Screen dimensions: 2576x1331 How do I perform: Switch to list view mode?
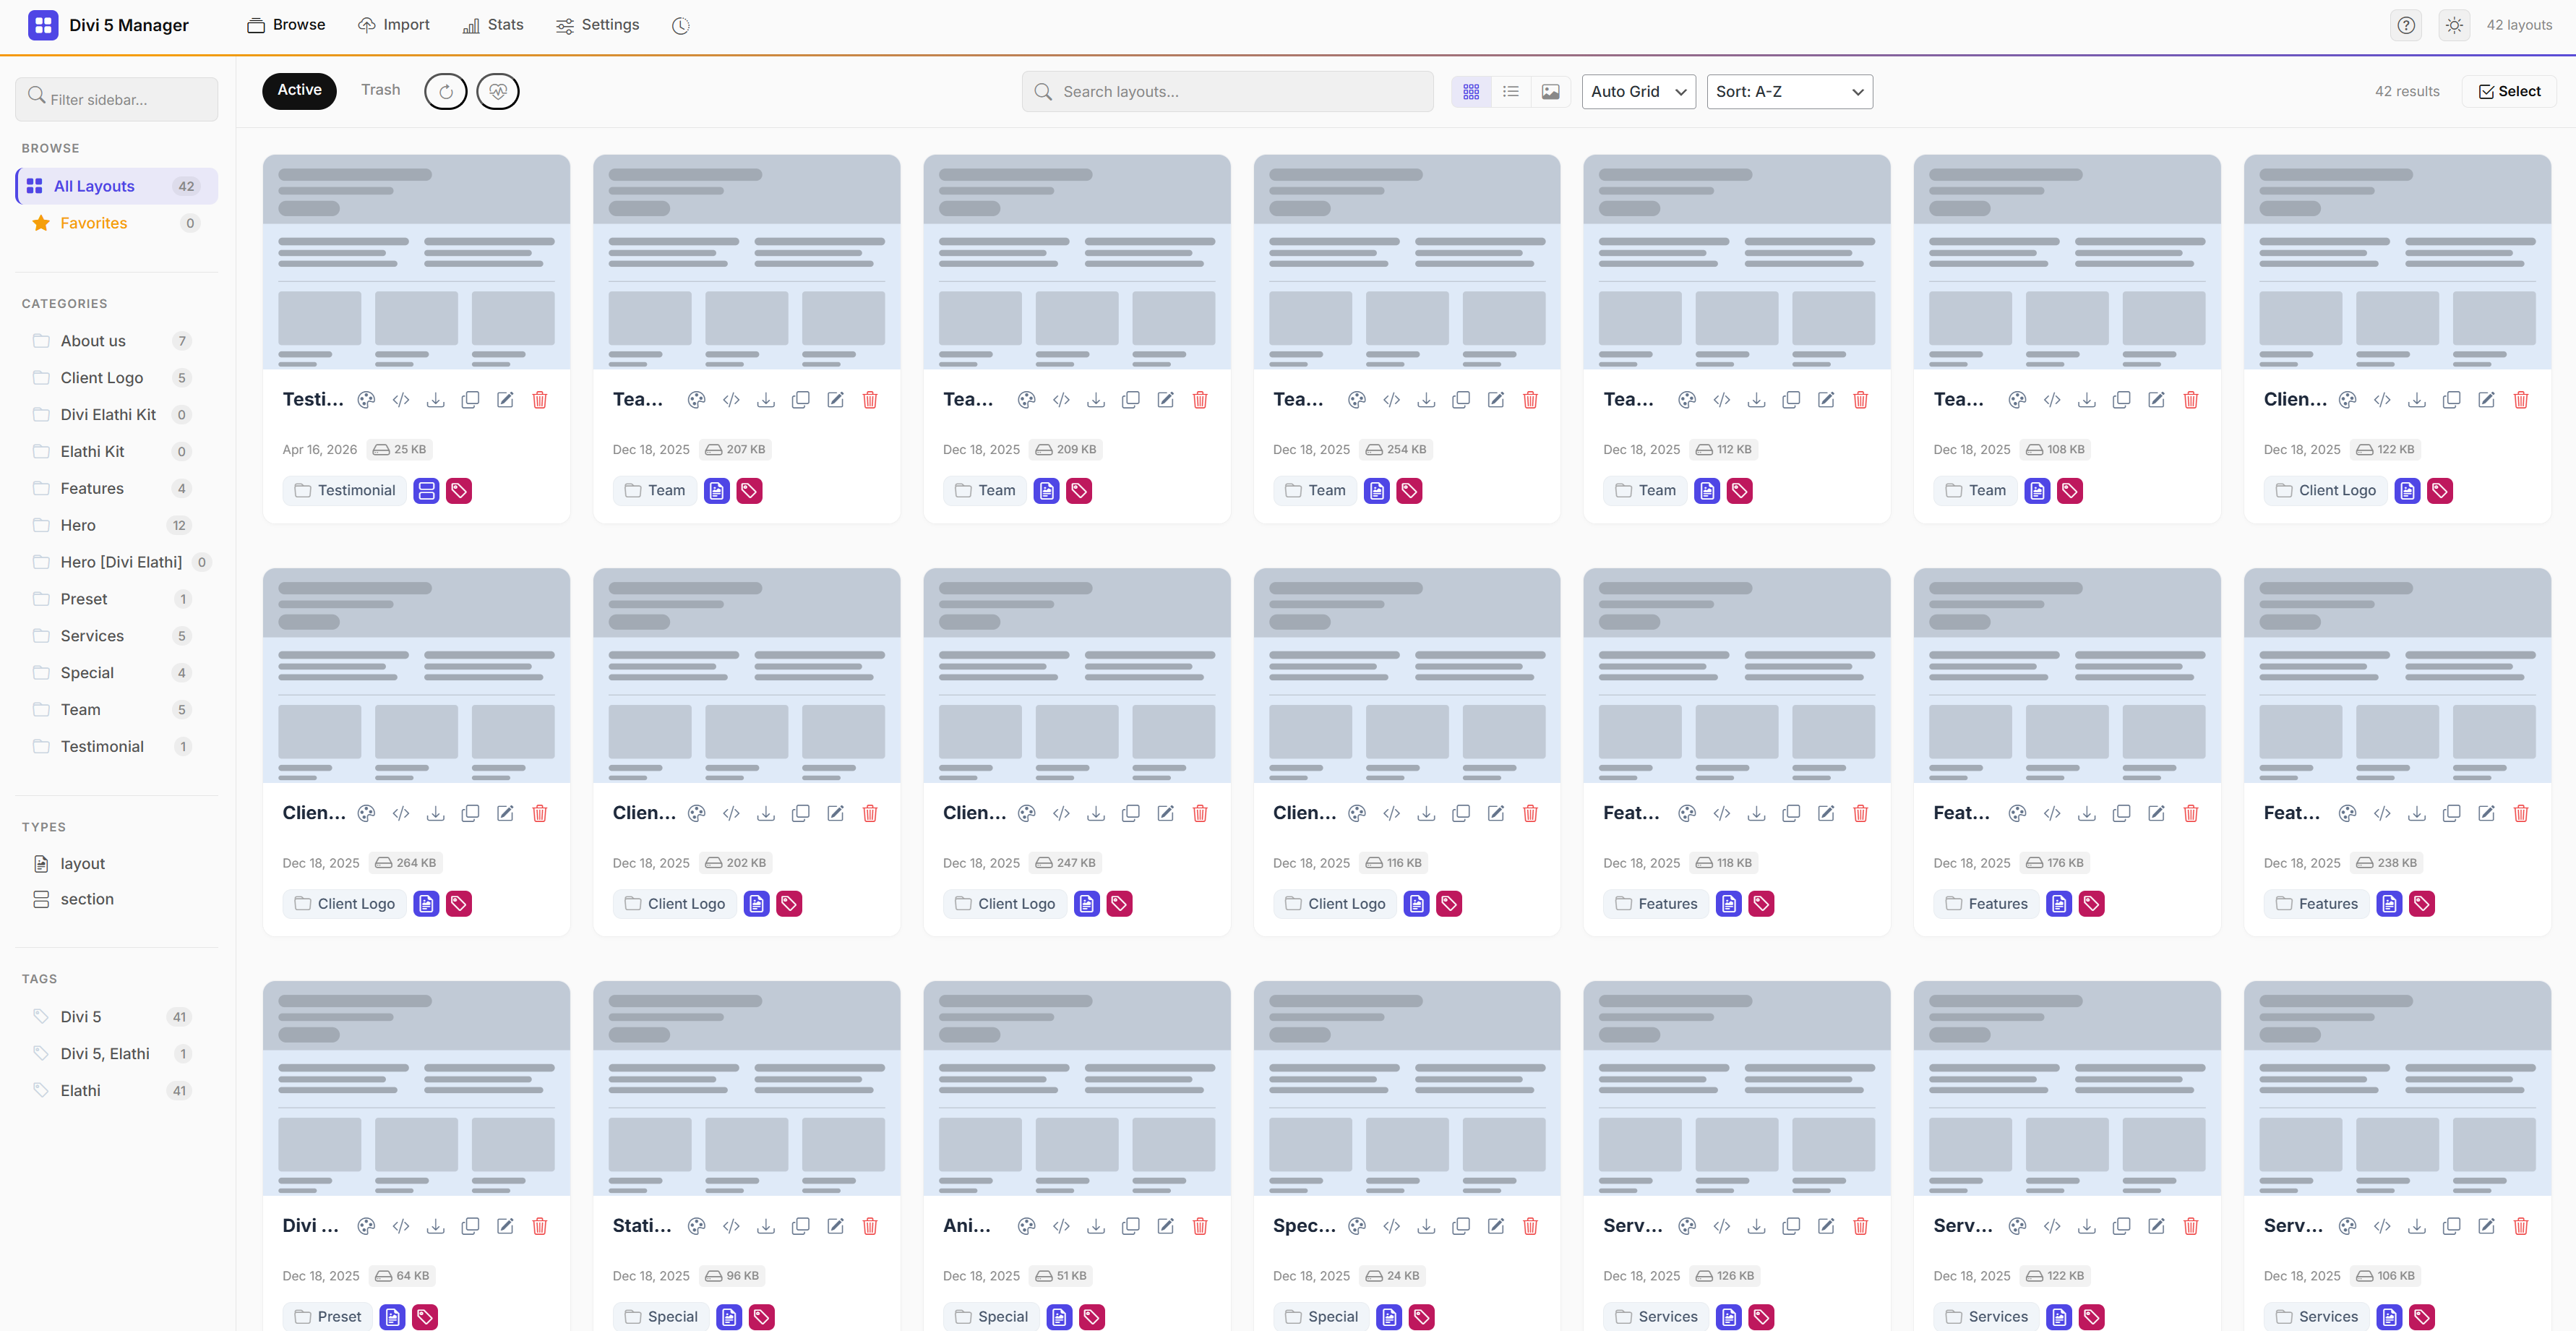tap(1510, 91)
